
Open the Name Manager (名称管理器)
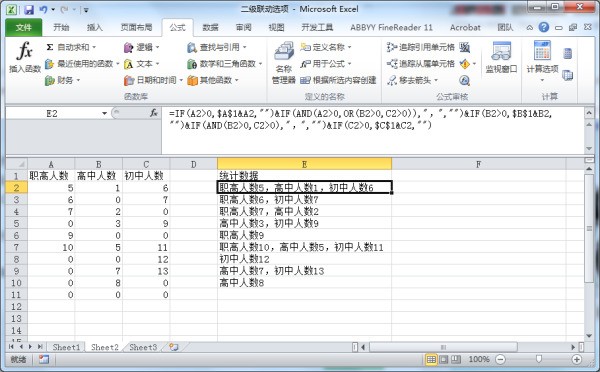tap(284, 62)
